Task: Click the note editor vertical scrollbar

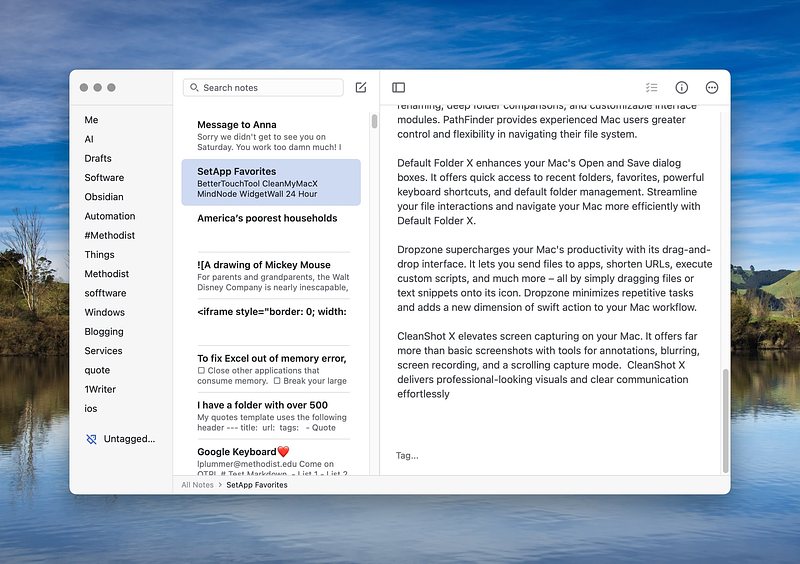Action: coord(726,421)
